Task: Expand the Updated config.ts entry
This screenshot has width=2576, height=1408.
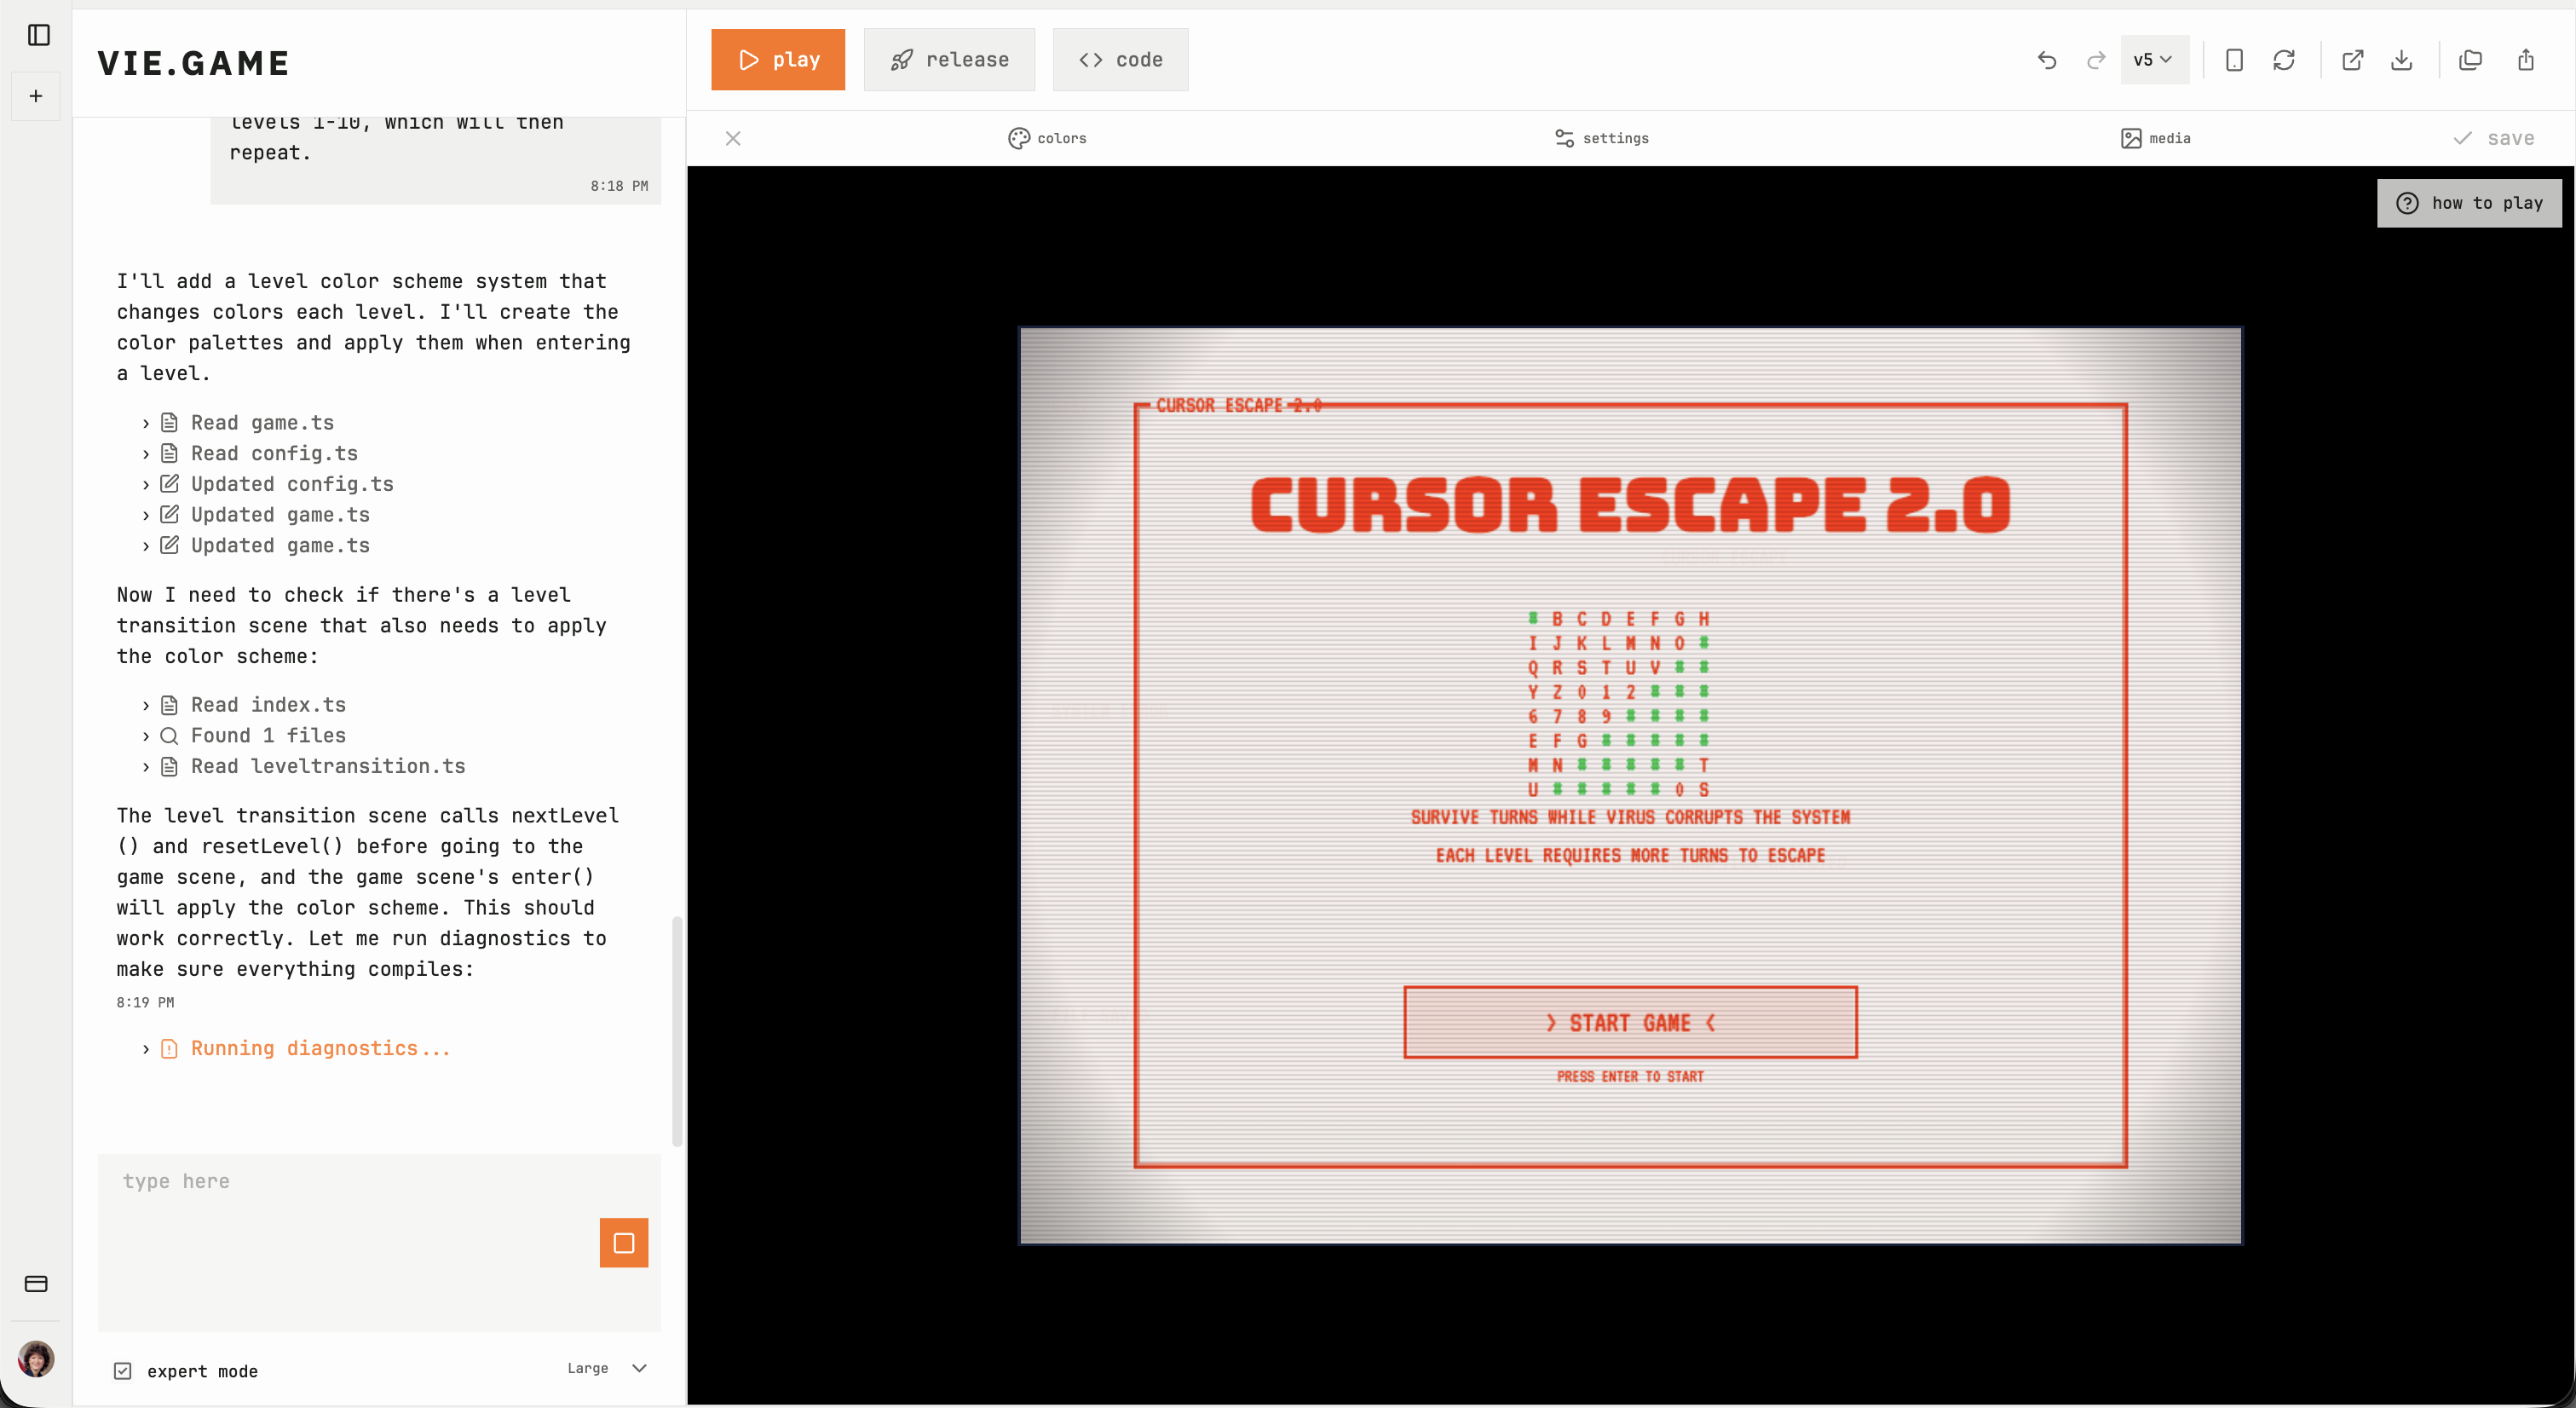Action: point(292,484)
